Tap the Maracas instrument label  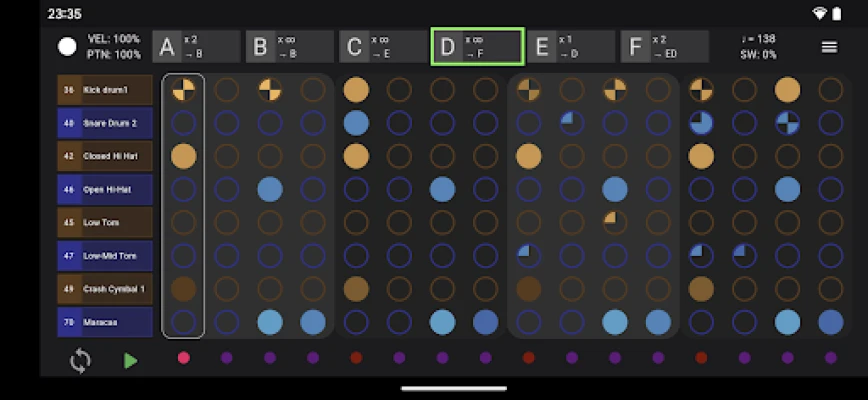pos(105,322)
